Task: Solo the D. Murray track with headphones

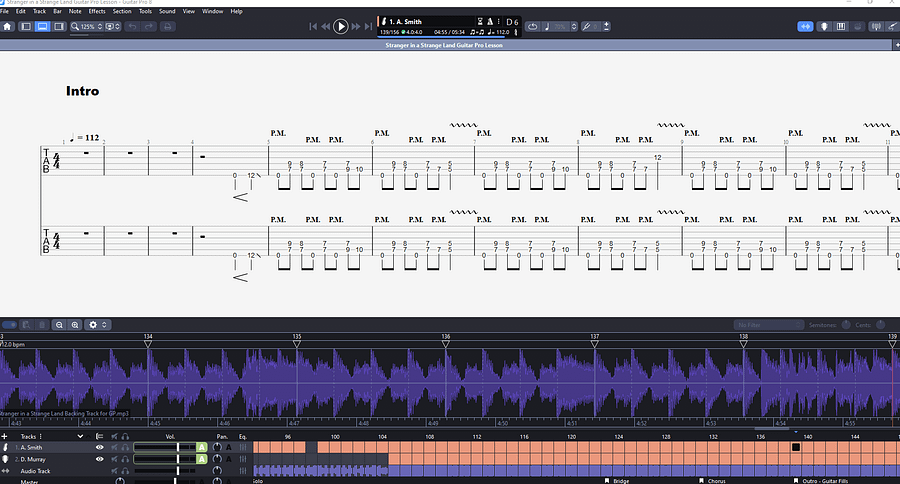Action: tap(125, 459)
